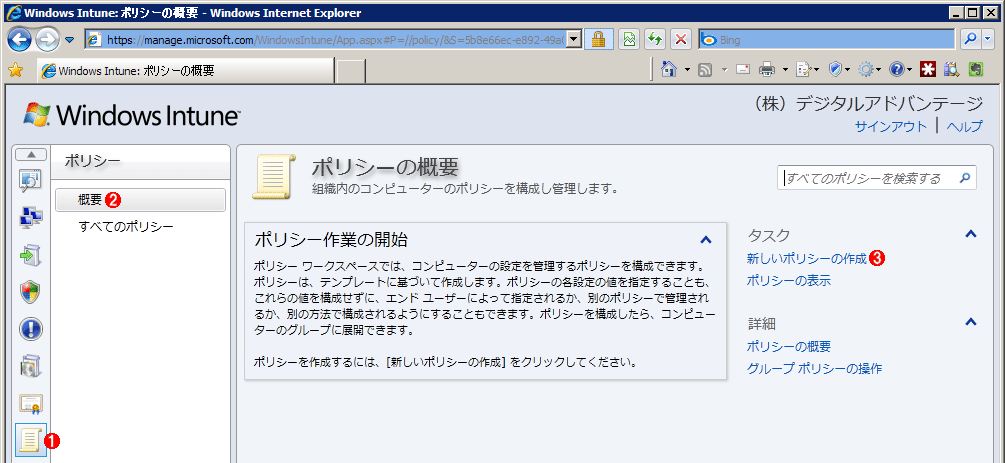Click the ポリシーの表示 task link
This screenshot has width=1005, height=463.
(789, 280)
